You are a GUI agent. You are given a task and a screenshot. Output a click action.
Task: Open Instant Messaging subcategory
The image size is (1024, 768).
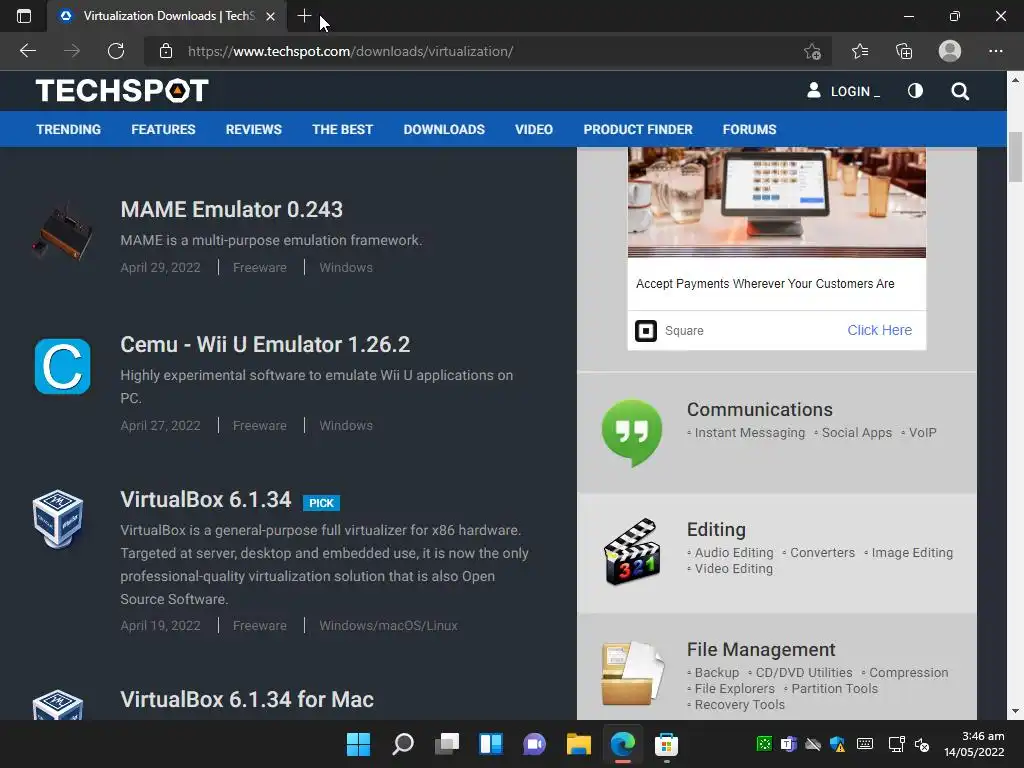click(750, 433)
